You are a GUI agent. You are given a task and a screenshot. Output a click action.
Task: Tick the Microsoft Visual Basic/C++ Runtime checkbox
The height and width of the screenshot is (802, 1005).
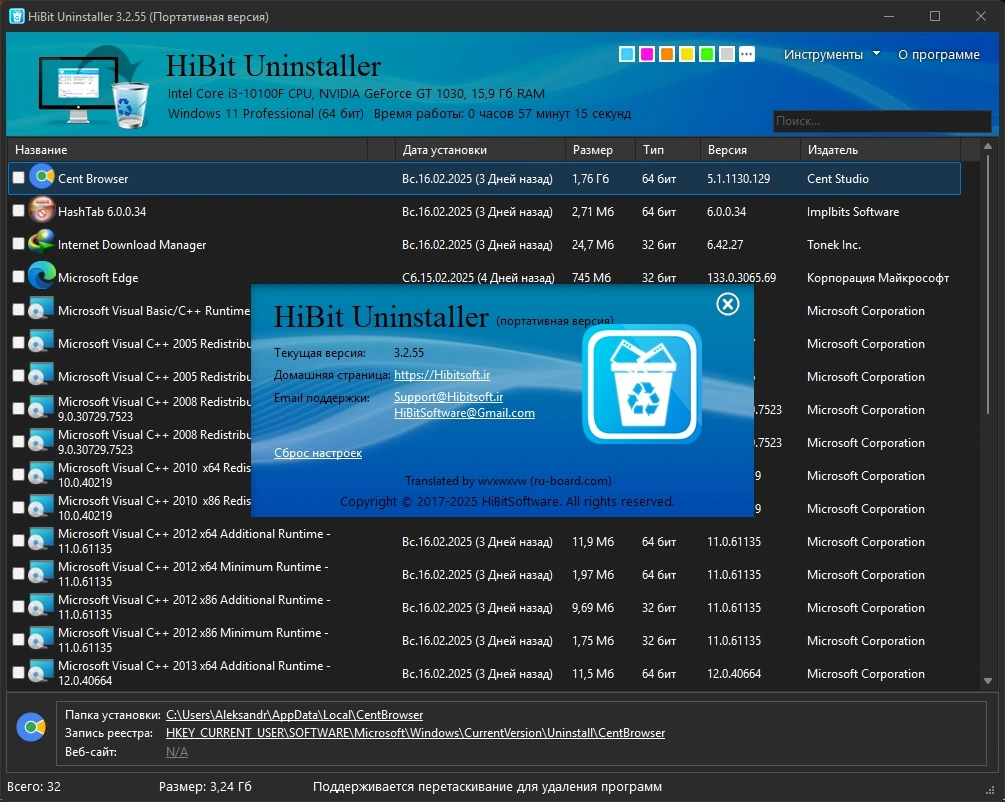(x=19, y=310)
